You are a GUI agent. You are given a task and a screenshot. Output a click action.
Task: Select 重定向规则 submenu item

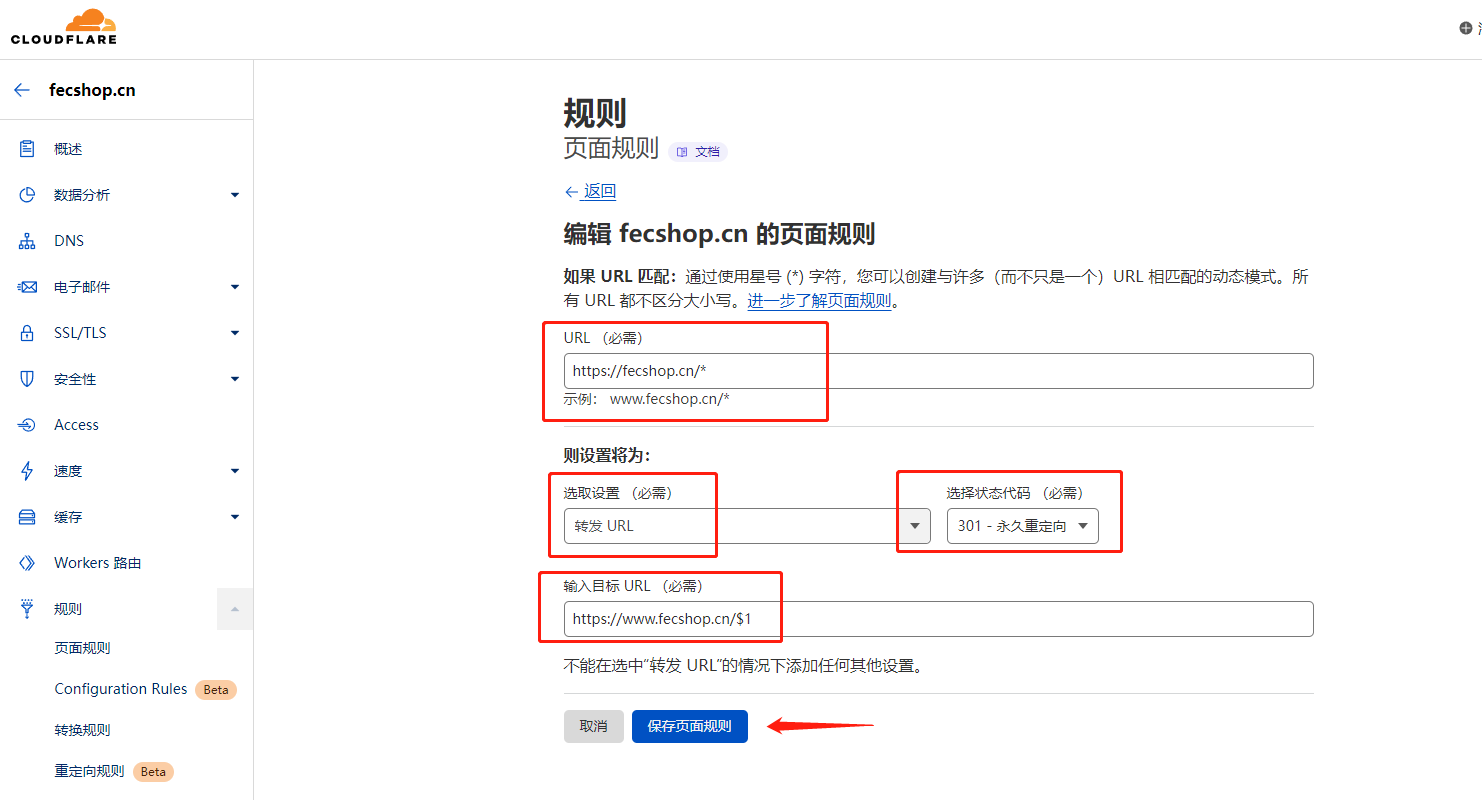[x=89, y=771]
